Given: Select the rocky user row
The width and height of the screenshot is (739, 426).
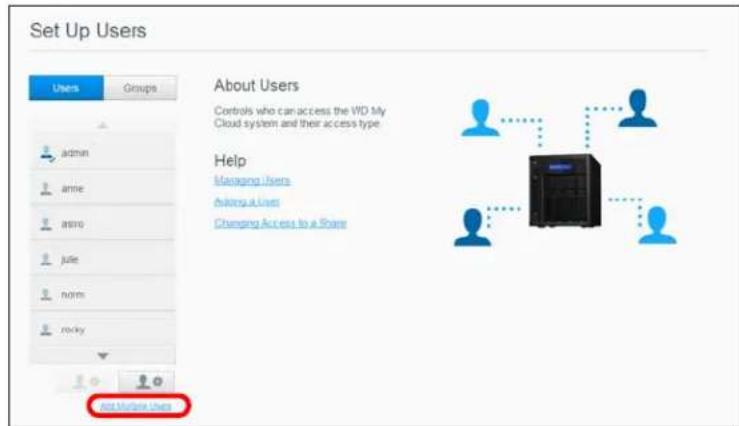Looking at the screenshot, I should 103,329.
